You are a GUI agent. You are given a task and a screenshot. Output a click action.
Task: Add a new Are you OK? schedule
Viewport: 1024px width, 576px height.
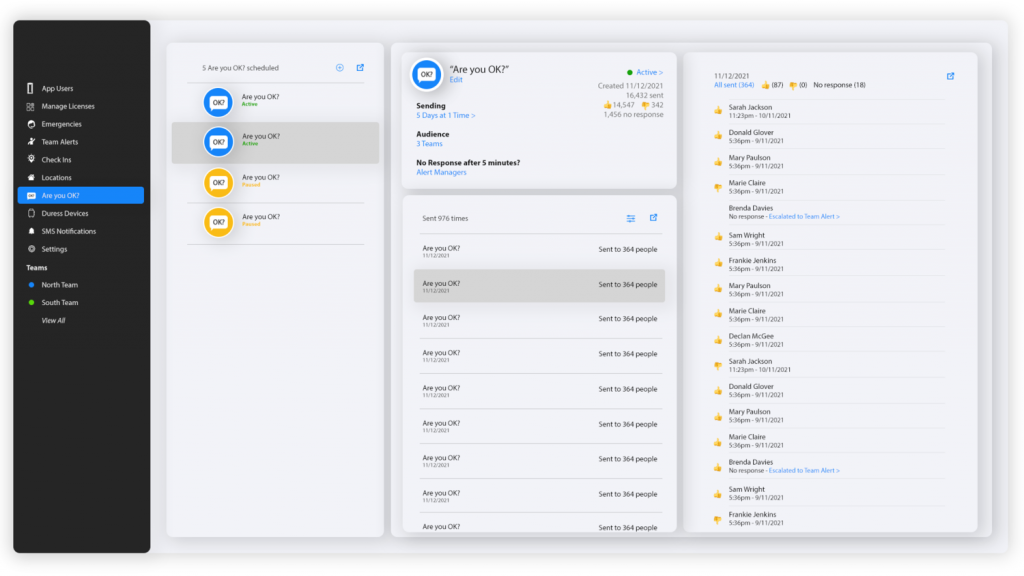[x=340, y=68]
